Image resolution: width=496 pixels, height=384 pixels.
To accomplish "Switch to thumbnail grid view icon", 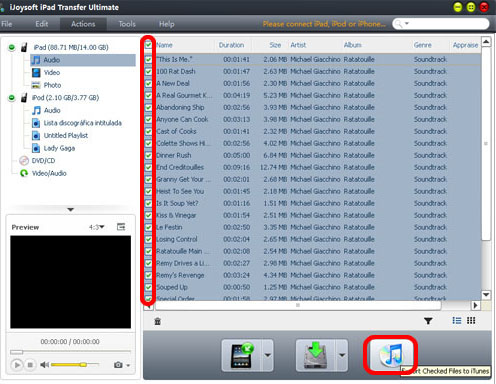I will click(471, 321).
